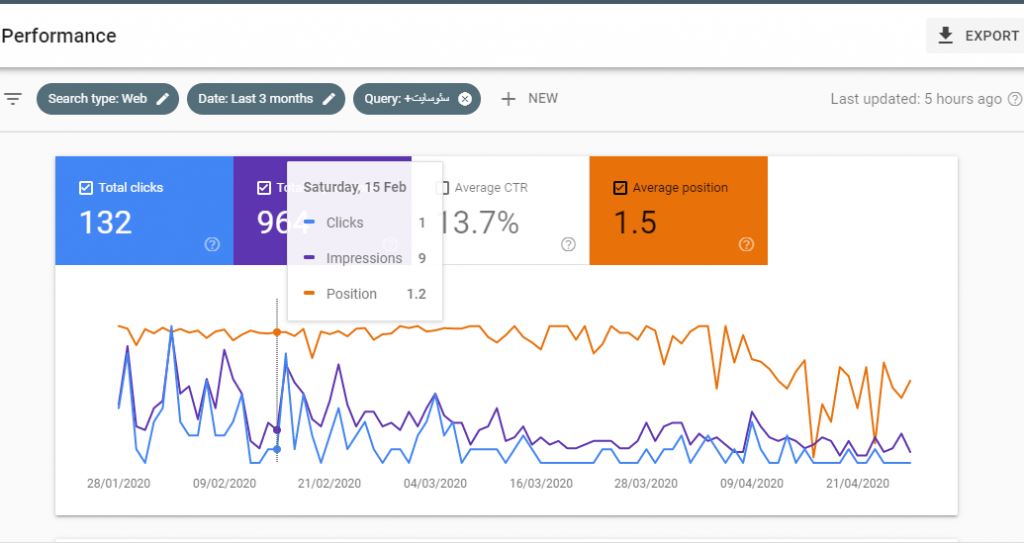Click the 28/03/2020 axis date label

click(x=646, y=484)
